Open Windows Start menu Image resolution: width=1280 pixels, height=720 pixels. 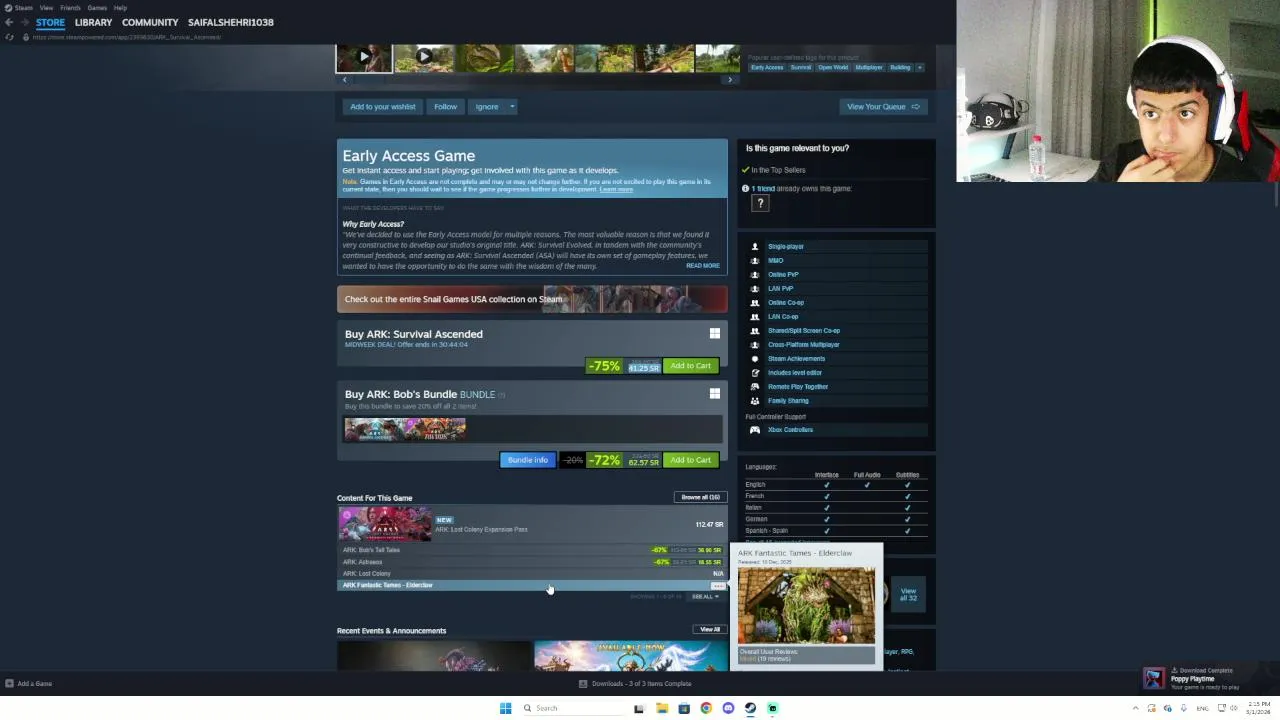pyautogui.click(x=505, y=708)
